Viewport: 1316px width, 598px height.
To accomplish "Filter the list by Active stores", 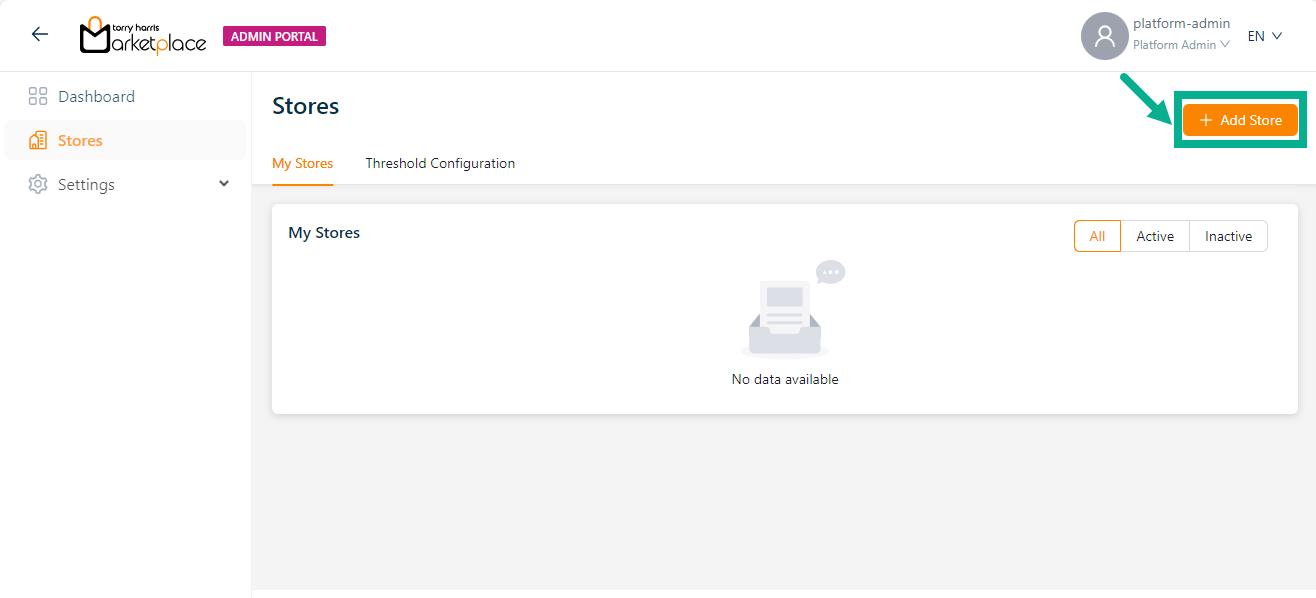I will tap(1154, 236).
